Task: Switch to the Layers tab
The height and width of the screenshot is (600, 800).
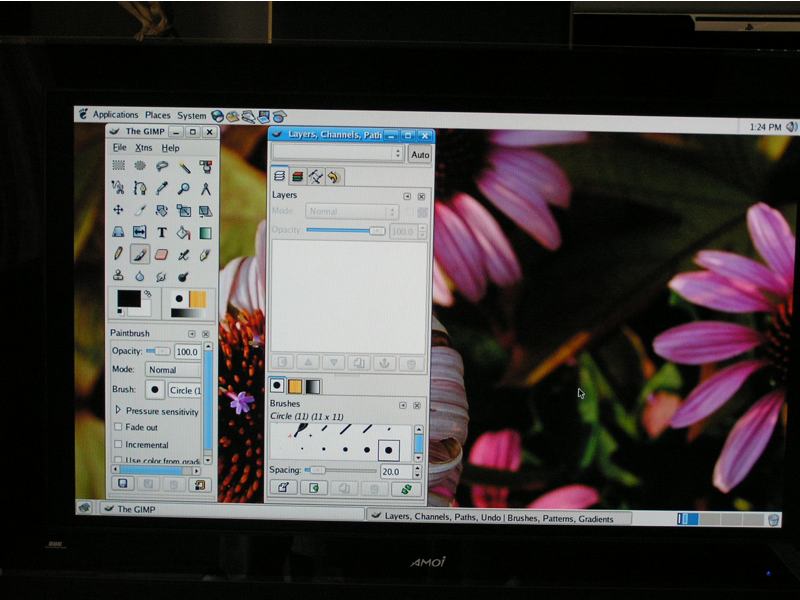Action: (x=279, y=176)
